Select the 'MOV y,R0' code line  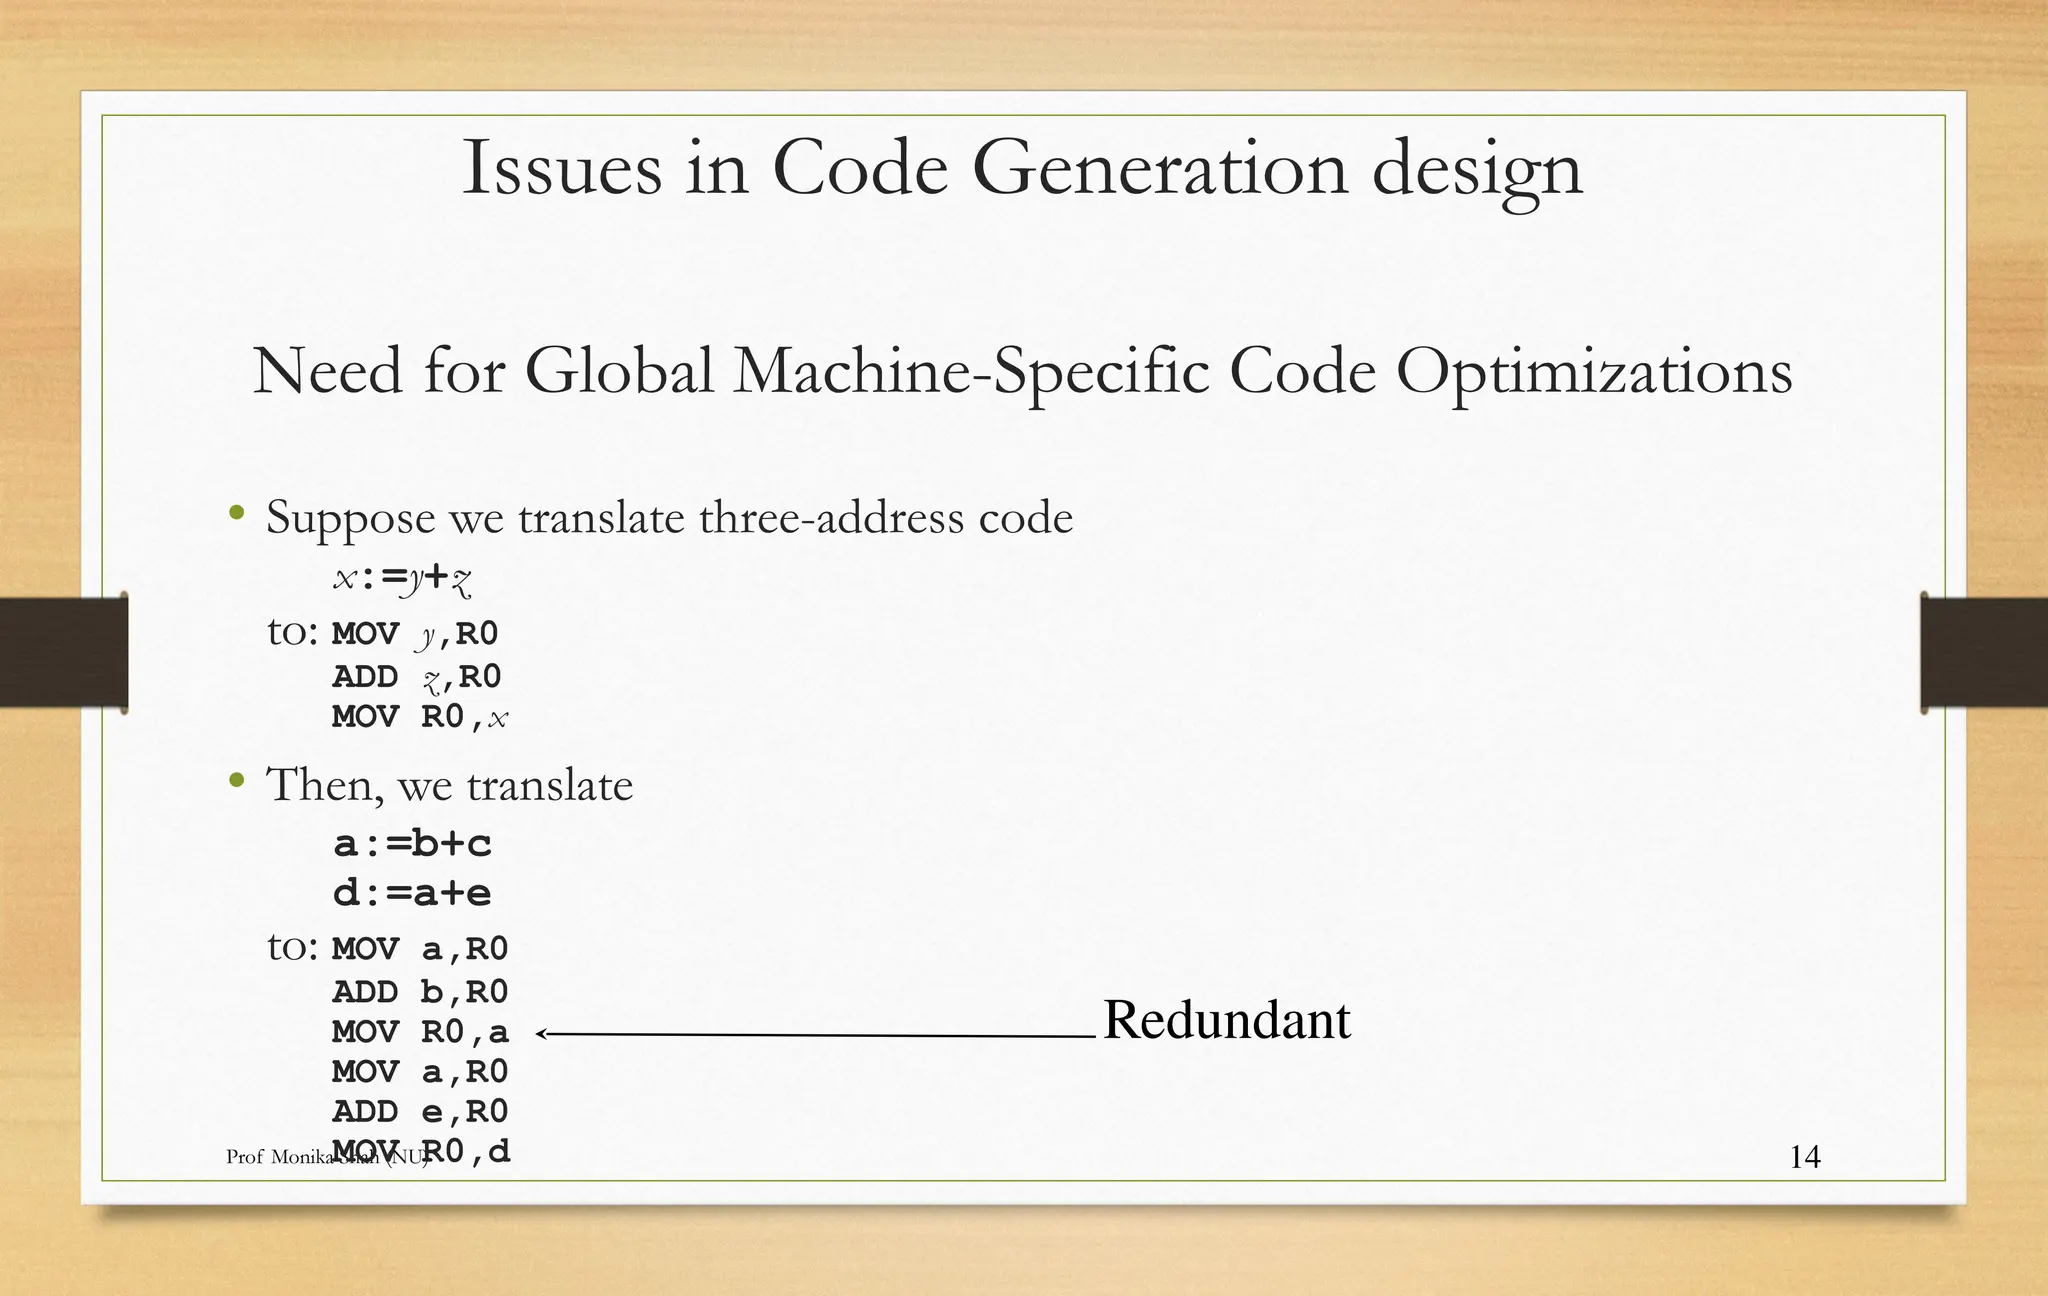coord(415,634)
